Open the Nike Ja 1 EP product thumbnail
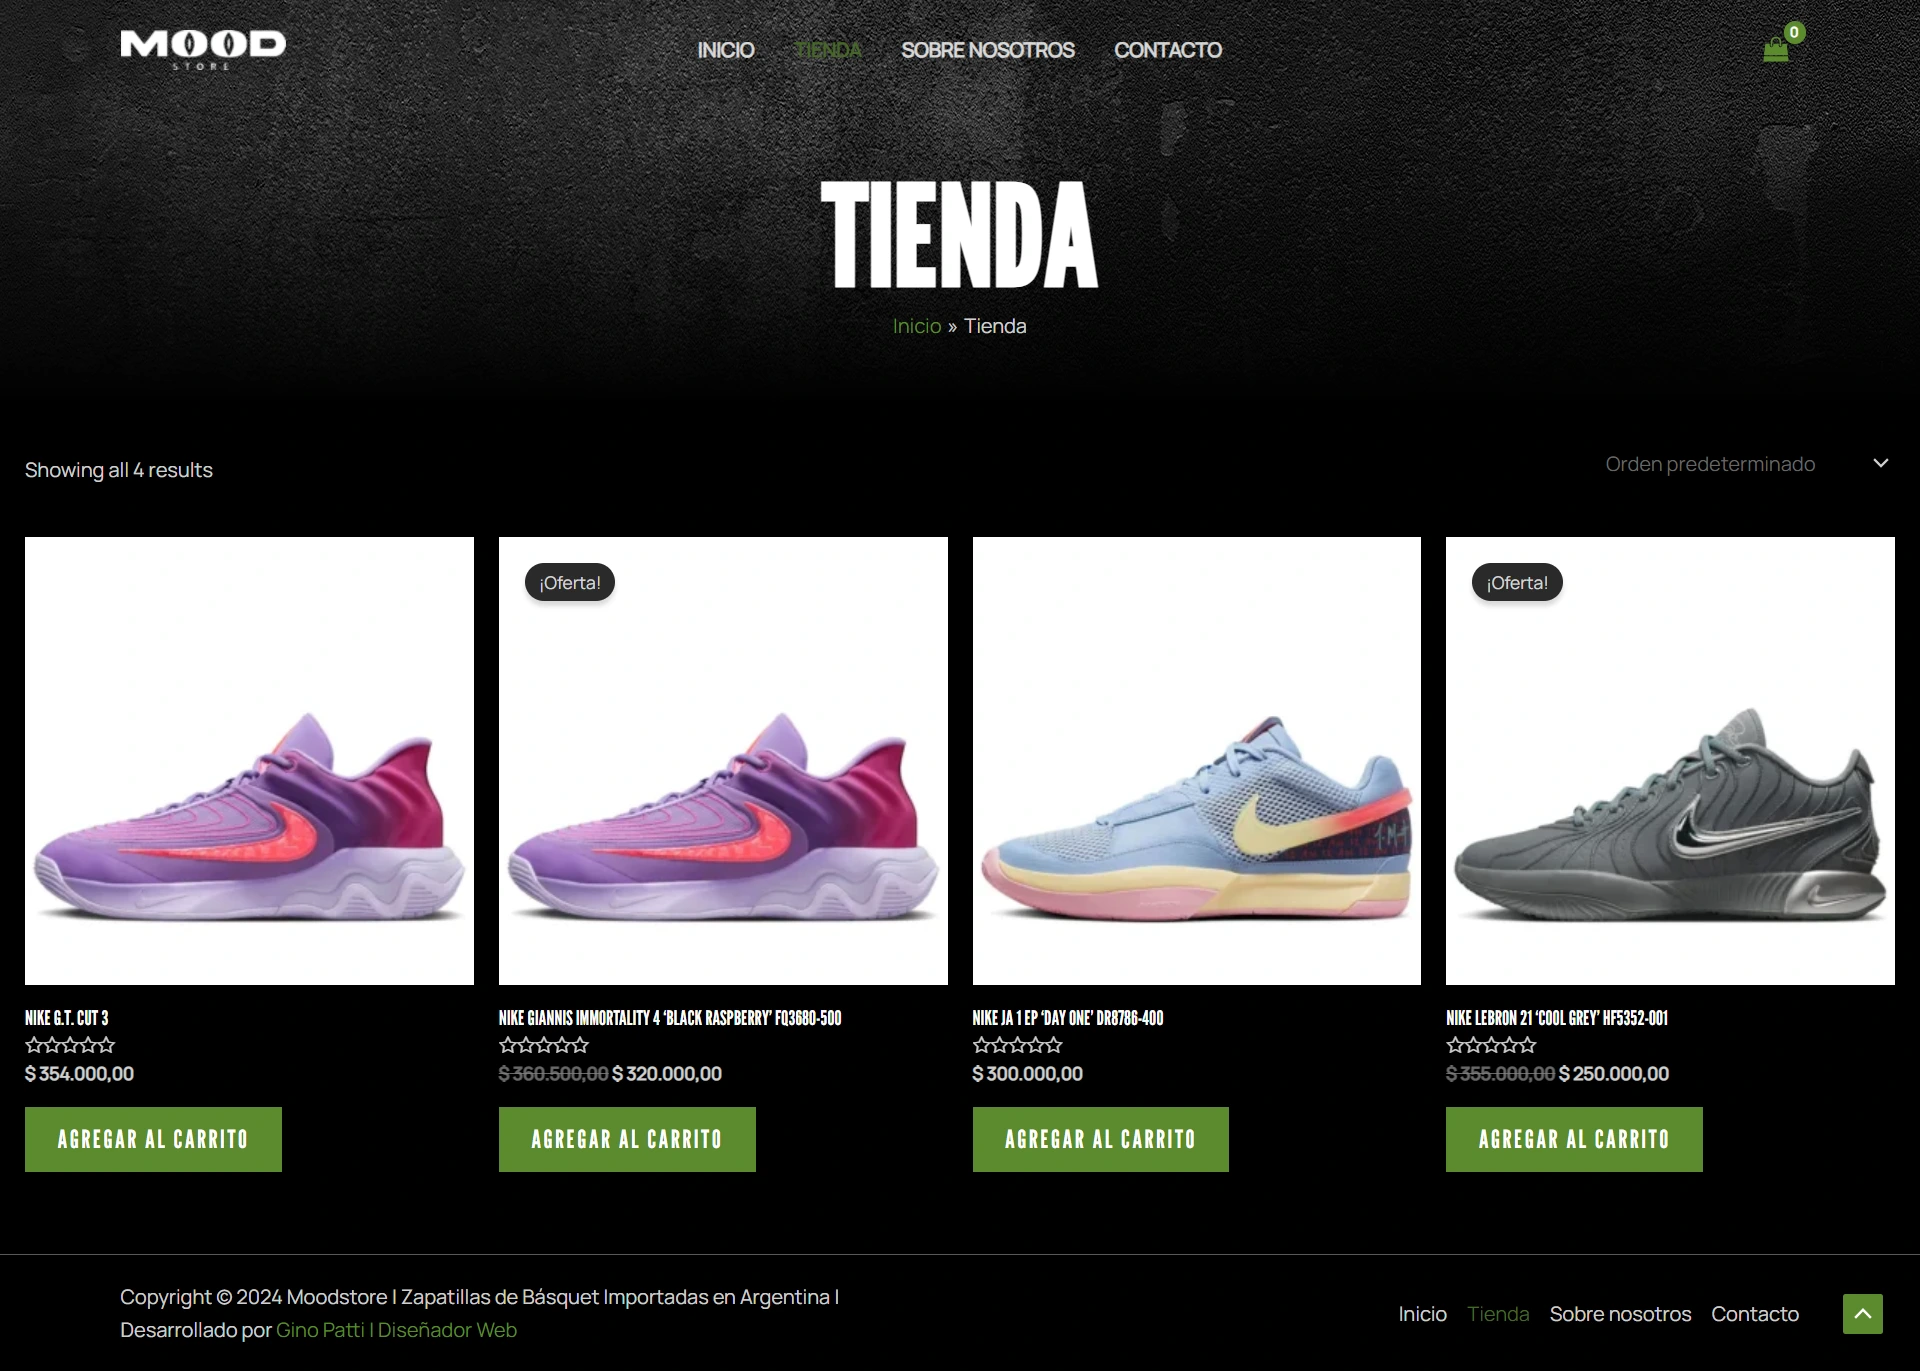Image resolution: width=1920 pixels, height=1371 pixels. point(1196,761)
